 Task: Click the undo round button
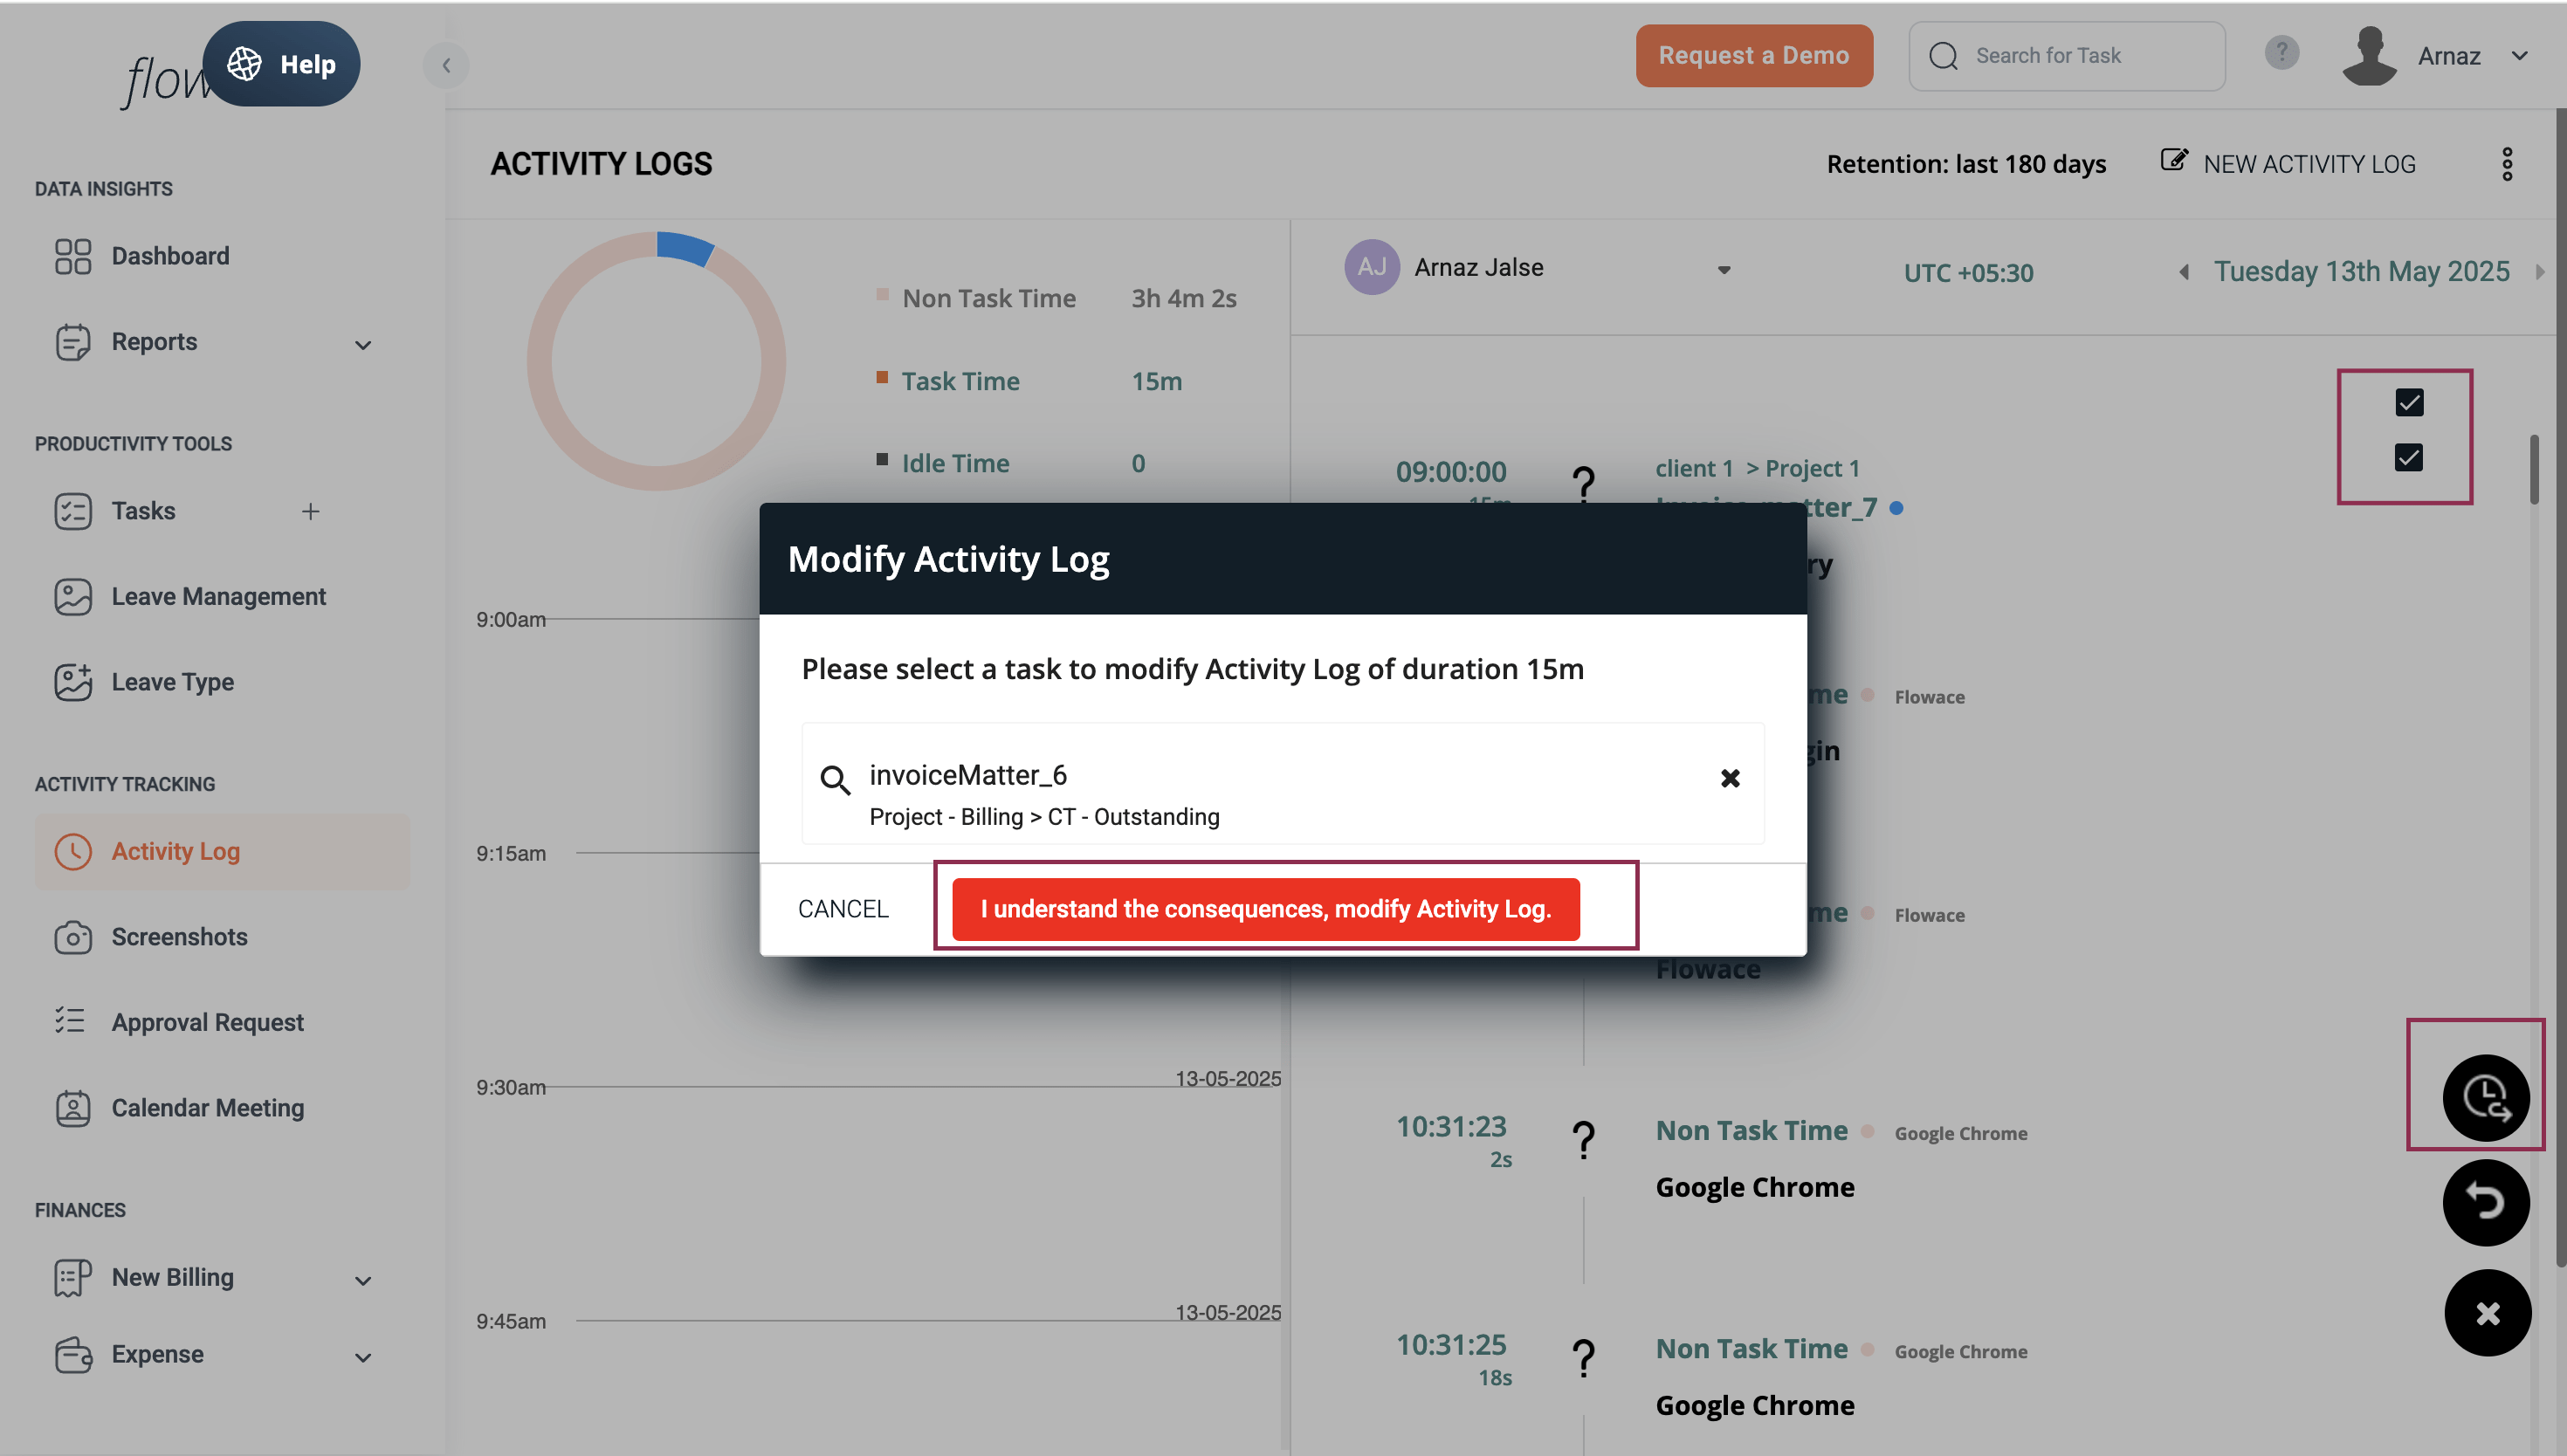[x=2486, y=1202]
